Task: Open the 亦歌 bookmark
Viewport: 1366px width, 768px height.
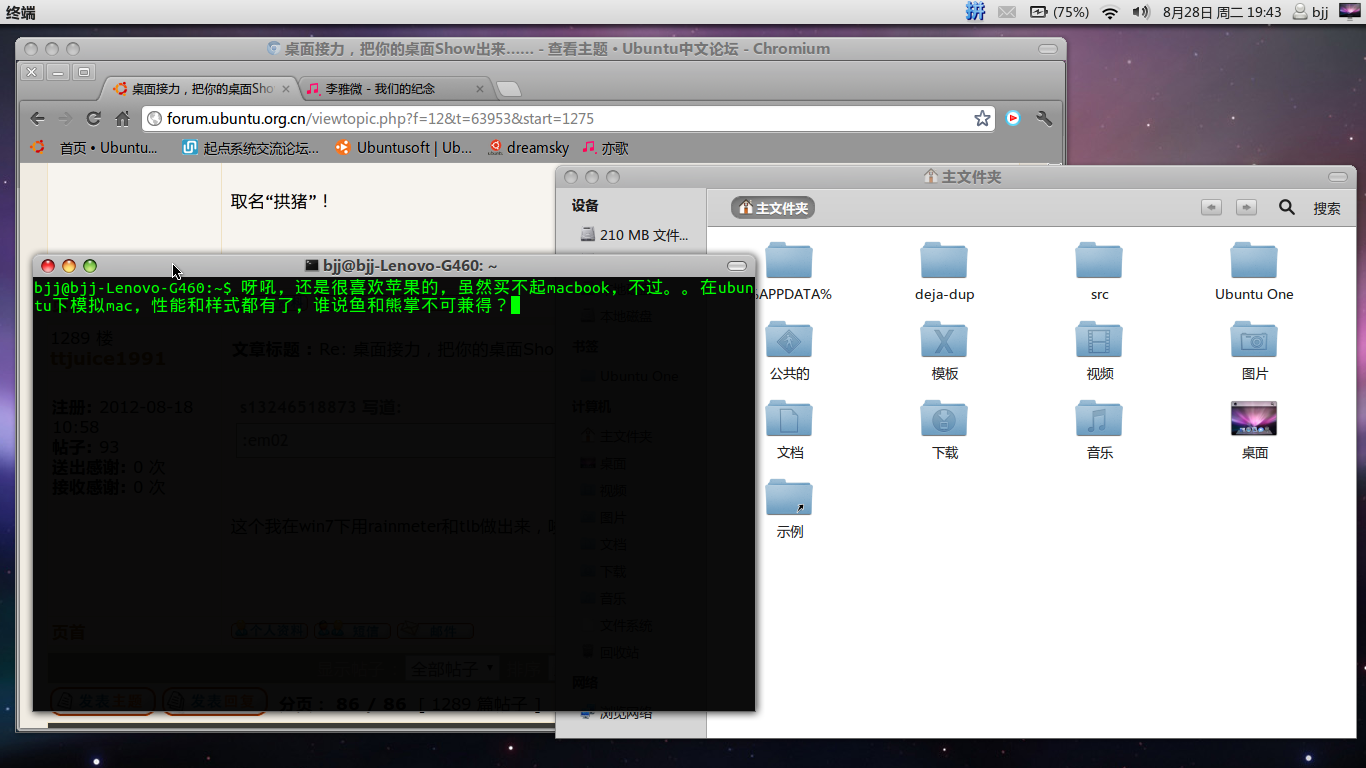Action: 606,147
